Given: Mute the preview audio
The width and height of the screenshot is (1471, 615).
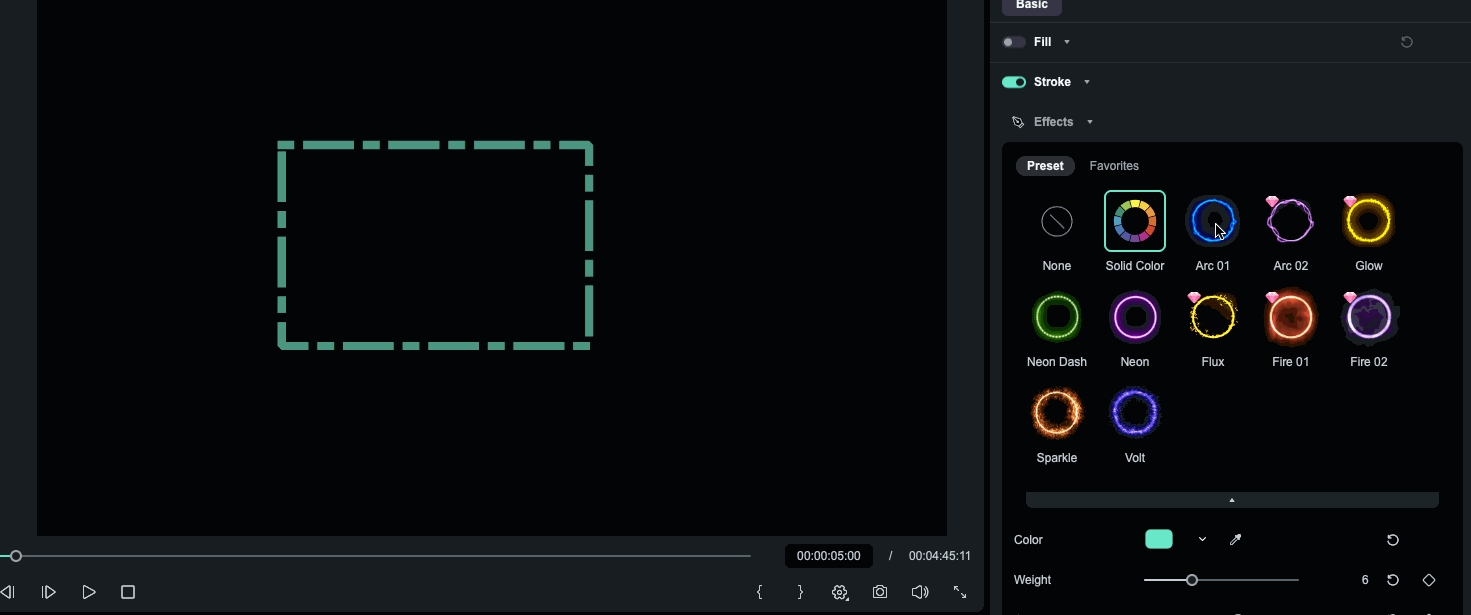Looking at the screenshot, I should 919,591.
